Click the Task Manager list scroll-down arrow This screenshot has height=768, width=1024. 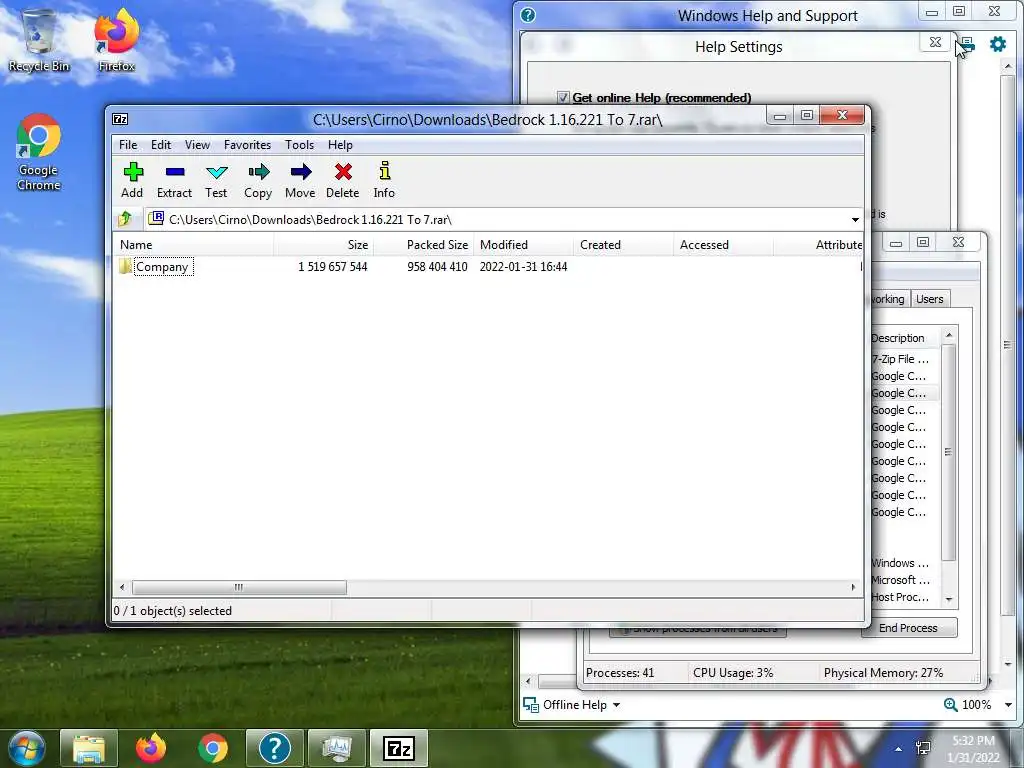coord(949,600)
